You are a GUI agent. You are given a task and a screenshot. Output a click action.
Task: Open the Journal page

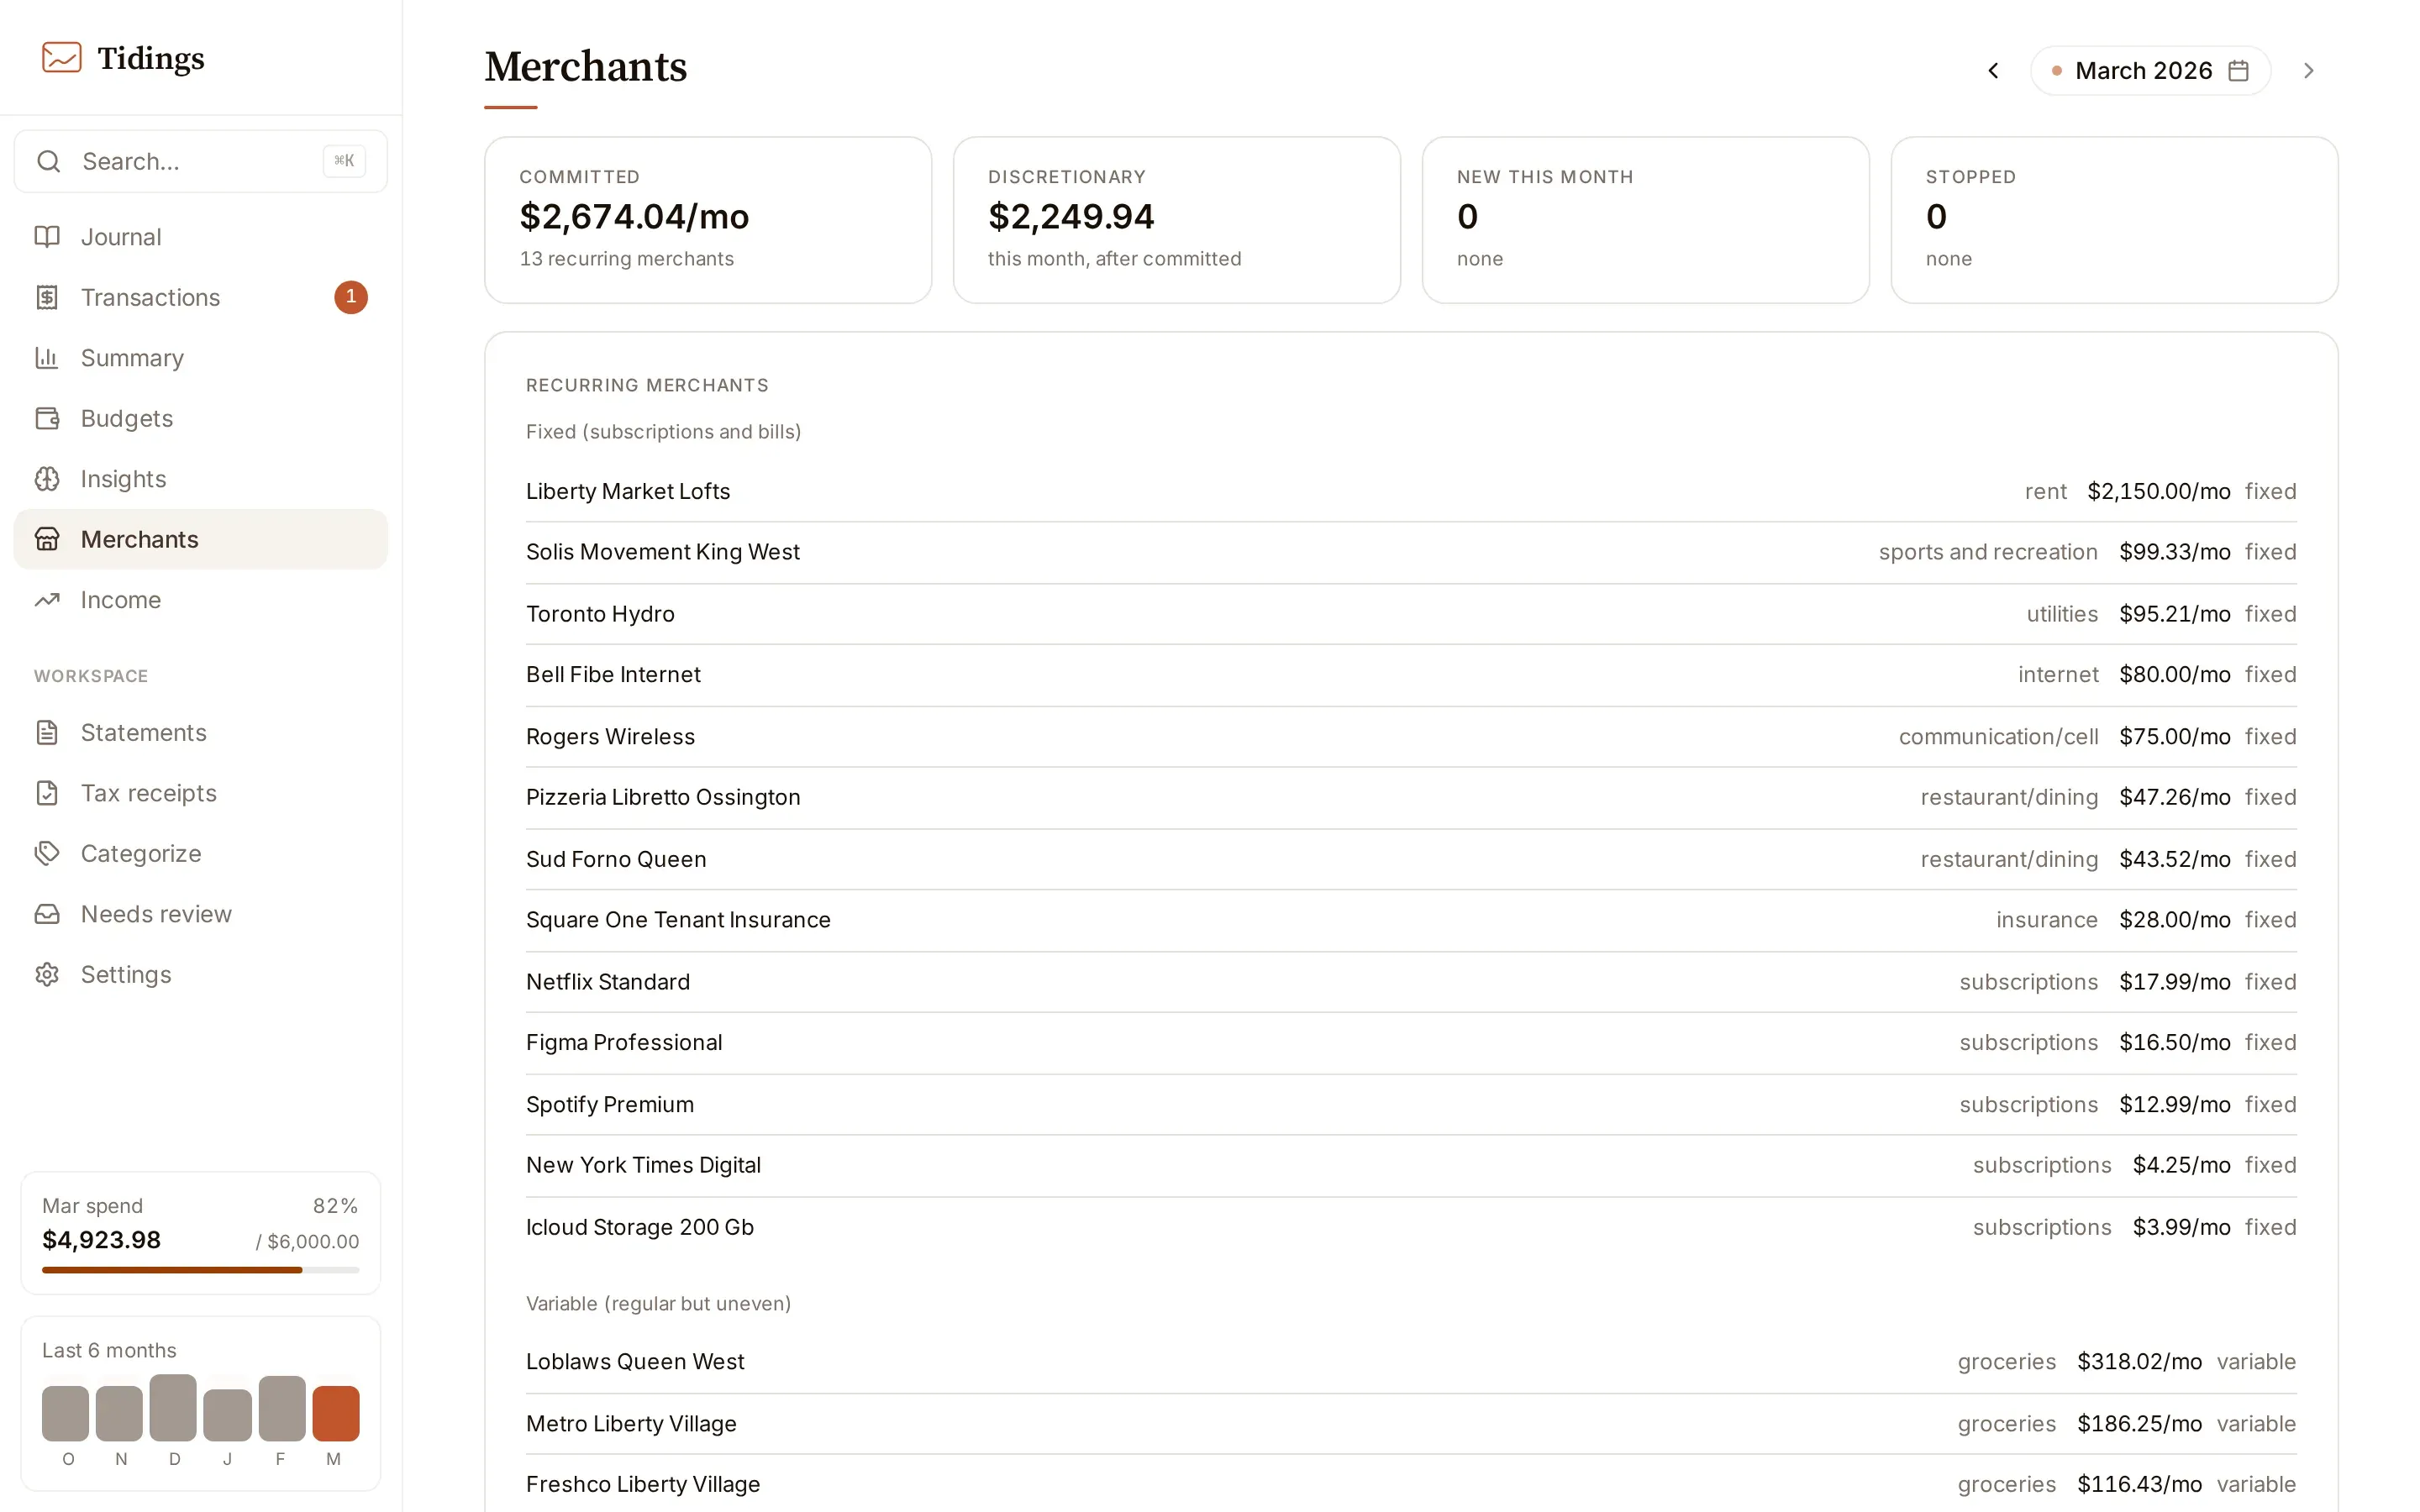tap(201, 237)
